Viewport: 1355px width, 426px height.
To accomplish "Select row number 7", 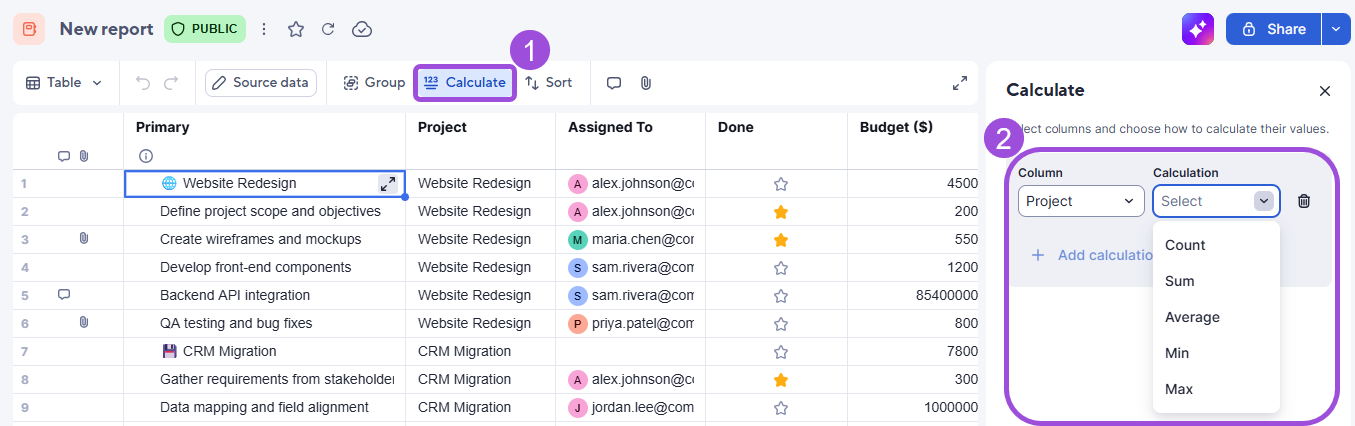I will (x=24, y=352).
